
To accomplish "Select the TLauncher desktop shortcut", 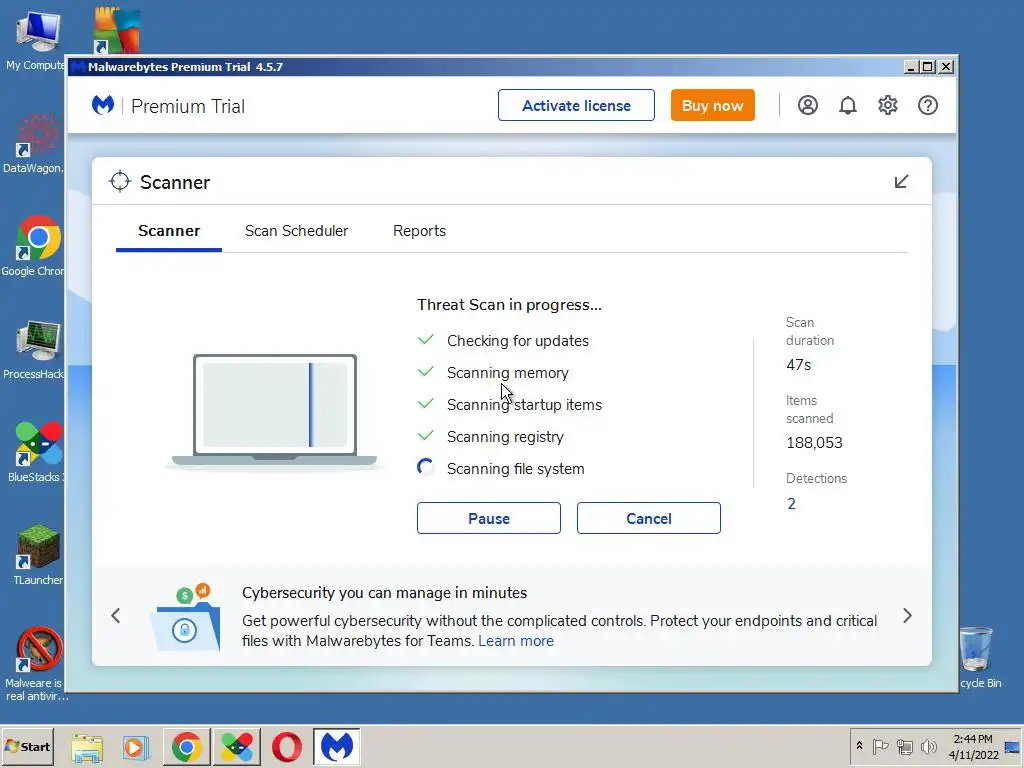I will tap(37, 555).
